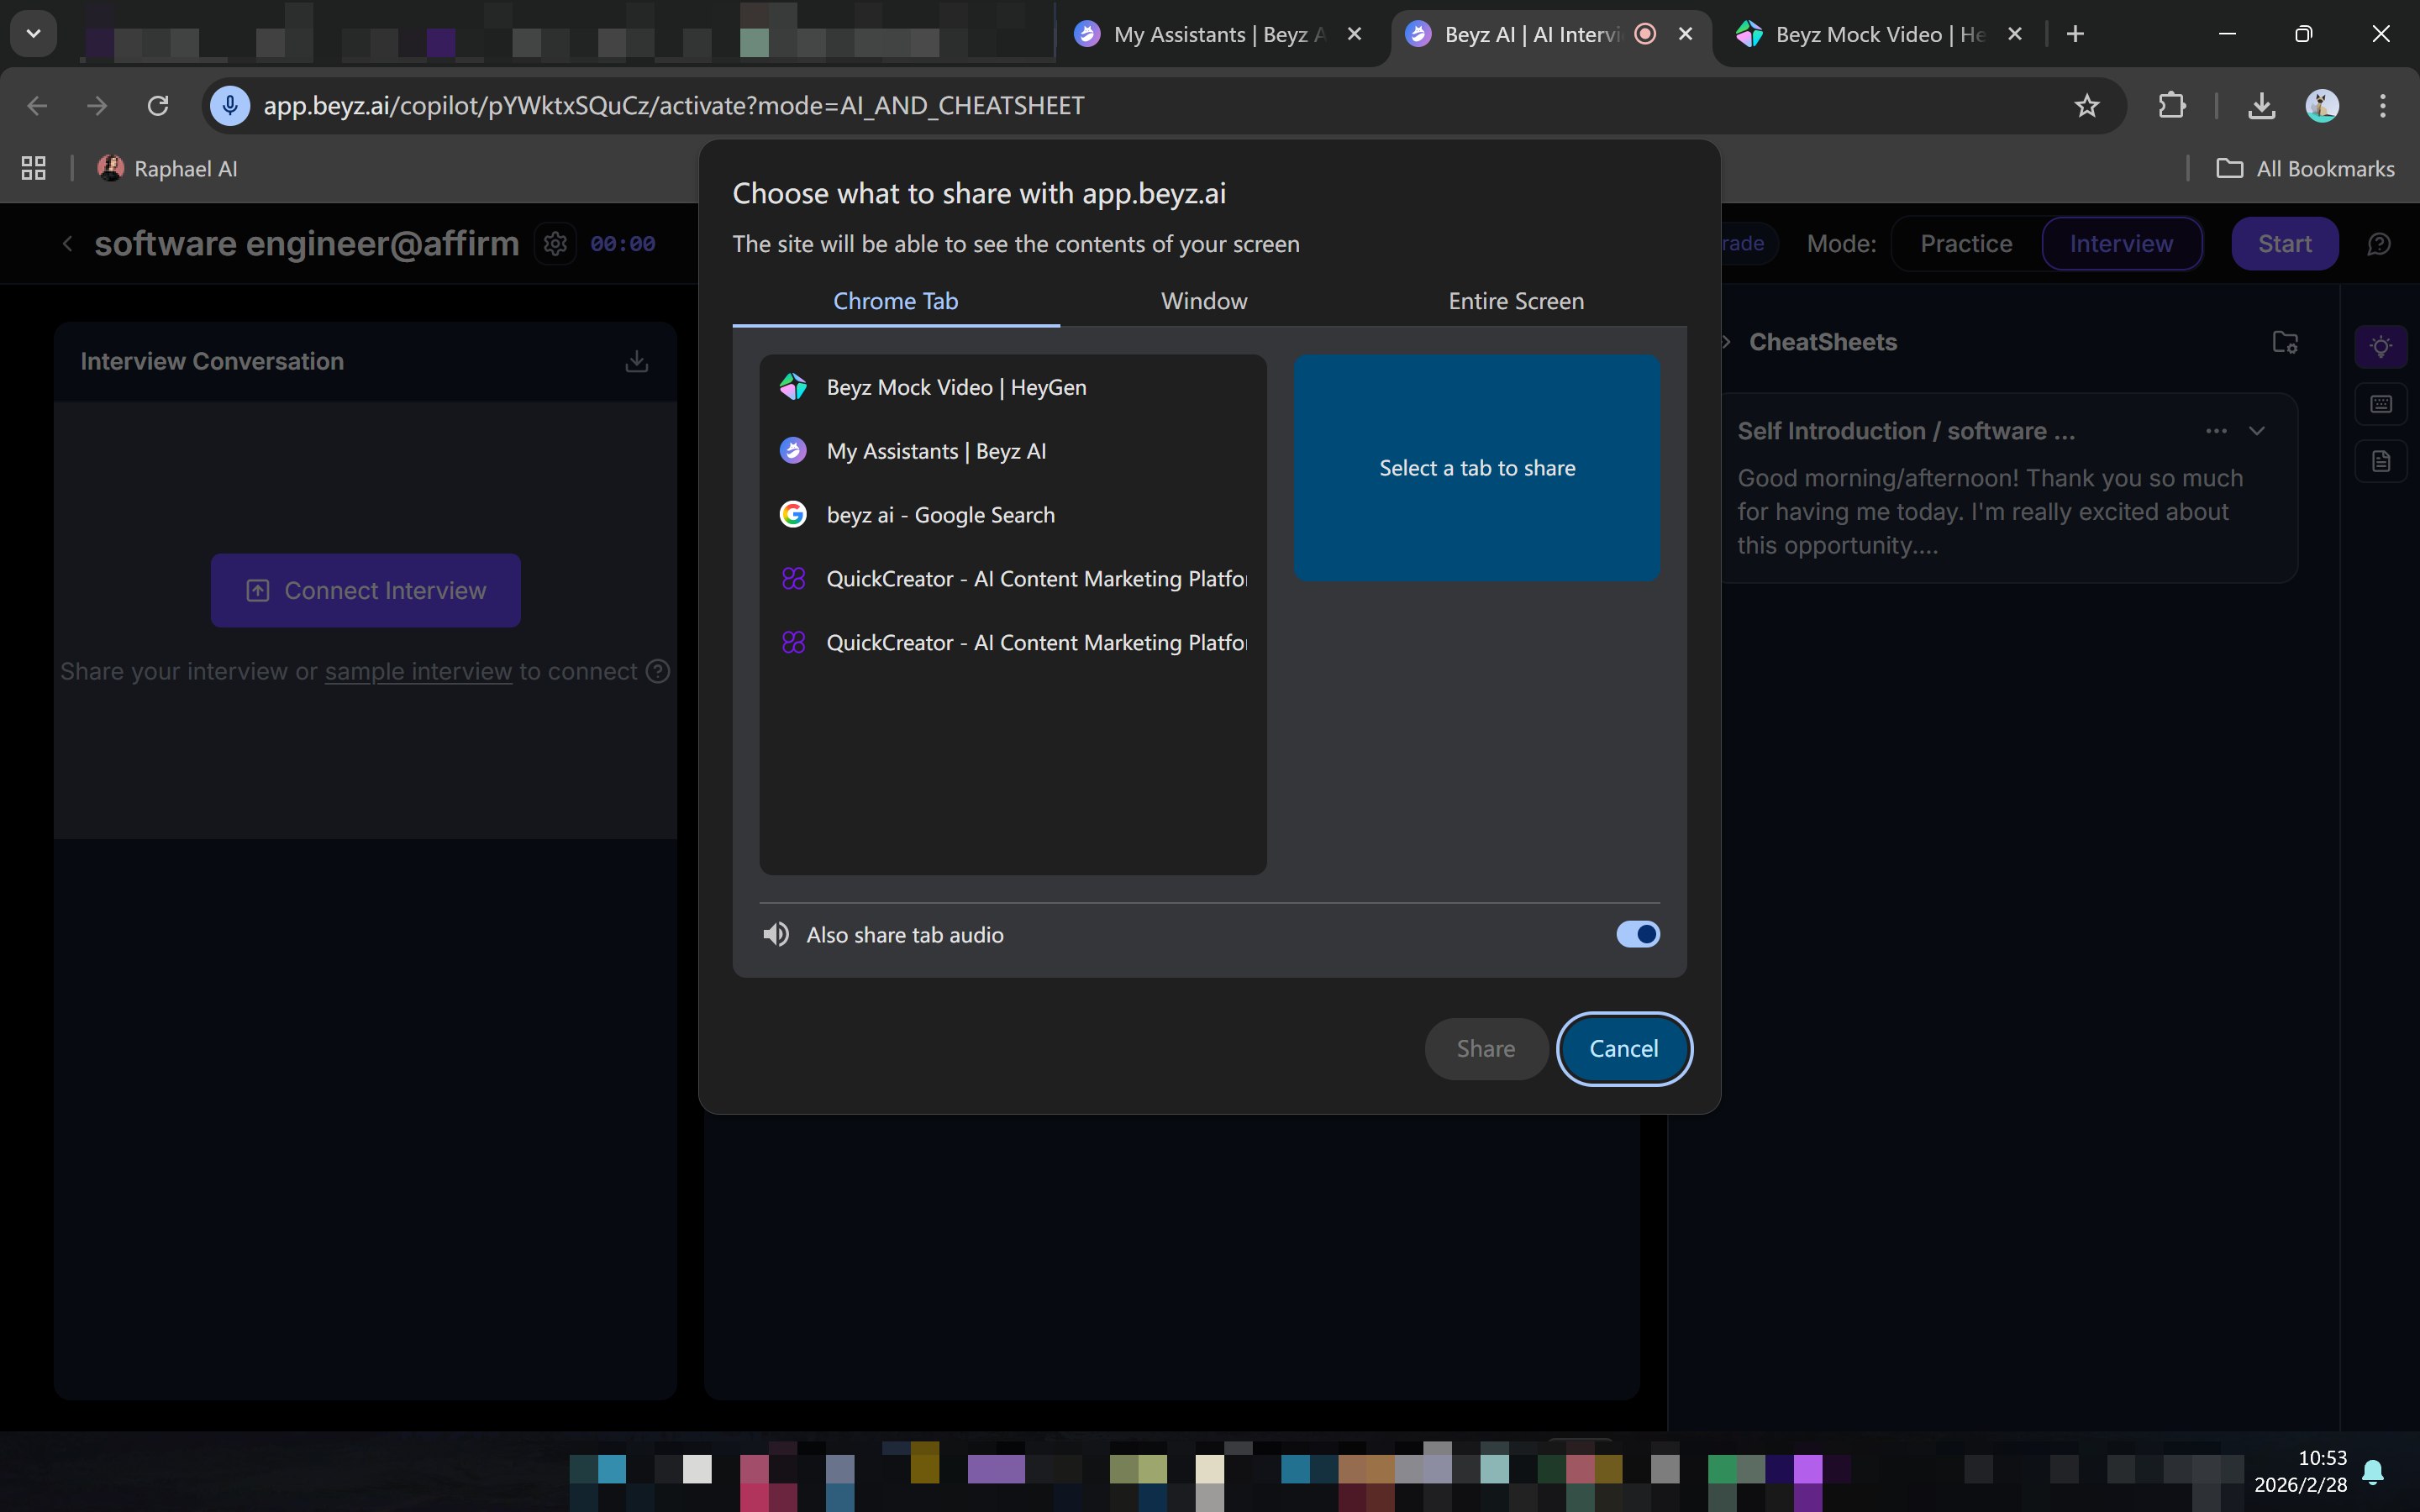Toggle Also share tab audio switch
The image size is (2420, 1512).
pyautogui.click(x=1637, y=934)
